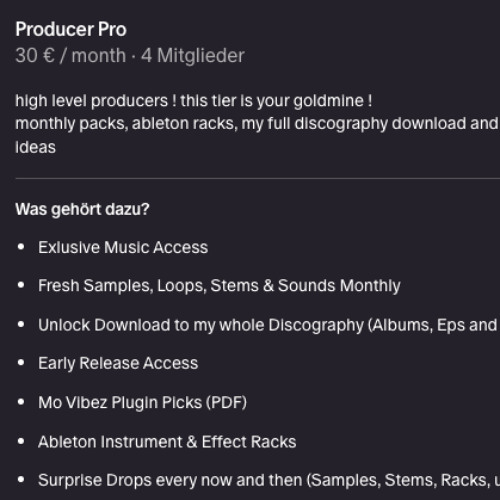Click the 'monthly packs, ableton racks' description line
This screenshot has width=500, height=500.
pyautogui.click(x=257, y=124)
